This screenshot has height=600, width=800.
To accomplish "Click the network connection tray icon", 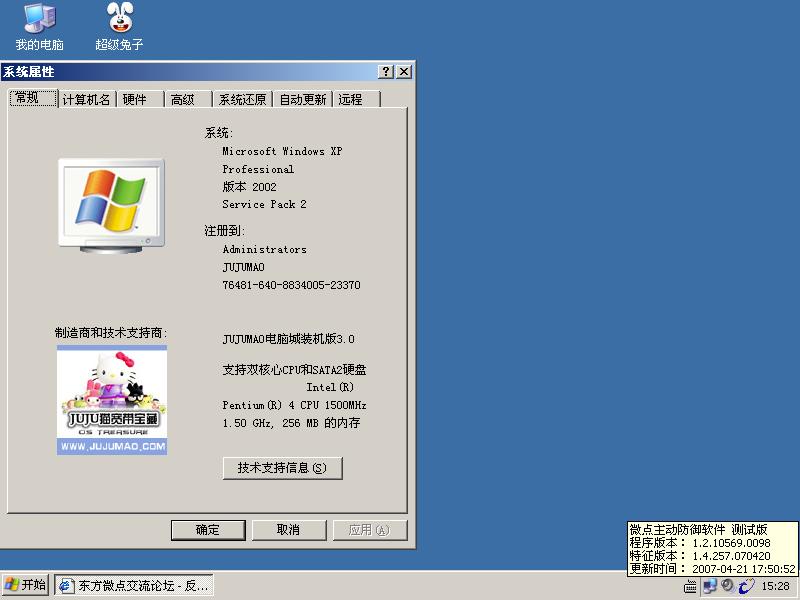I will pyautogui.click(x=709, y=586).
